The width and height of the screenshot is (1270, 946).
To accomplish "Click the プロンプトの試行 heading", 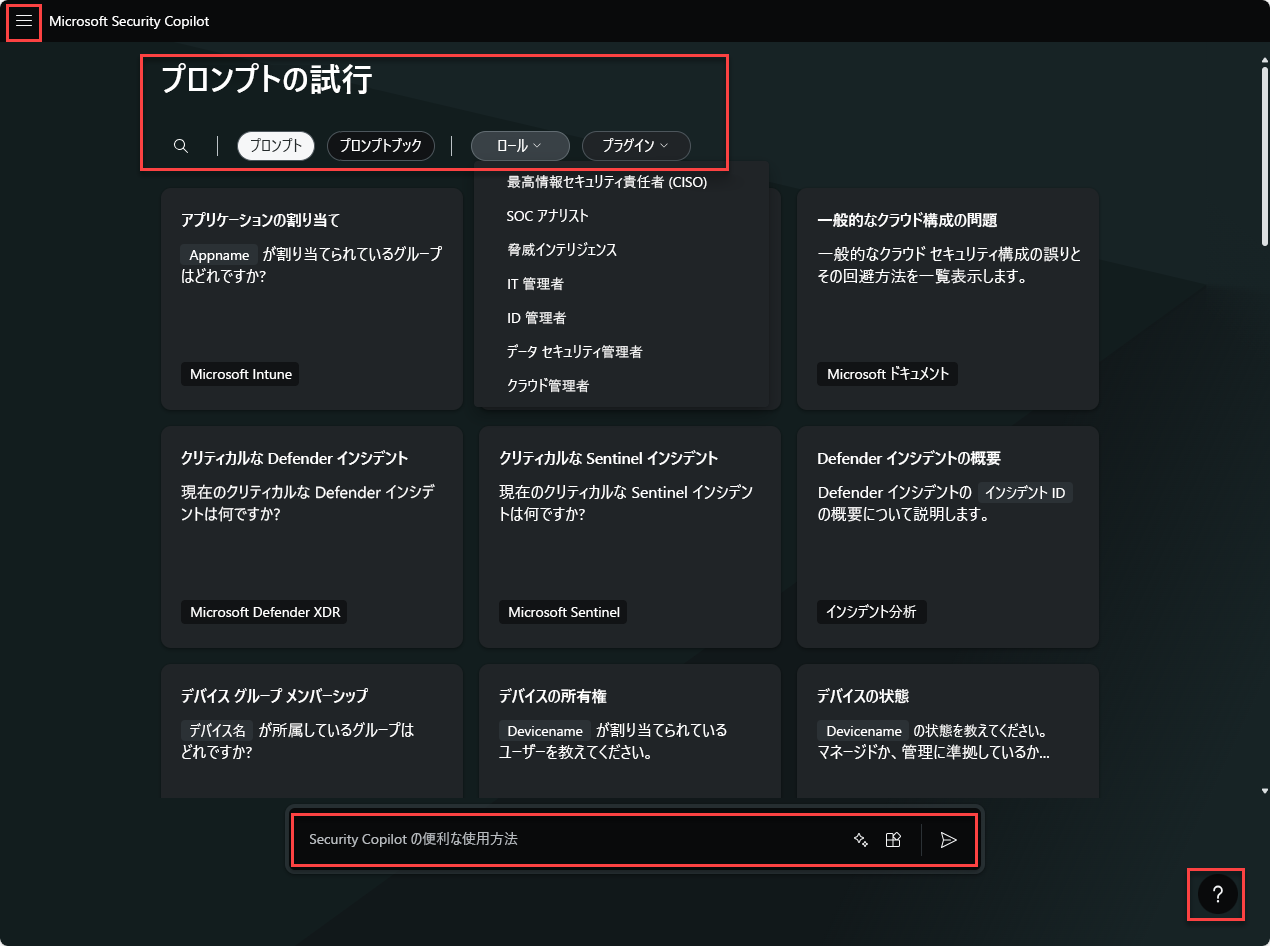I will tap(267, 79).
